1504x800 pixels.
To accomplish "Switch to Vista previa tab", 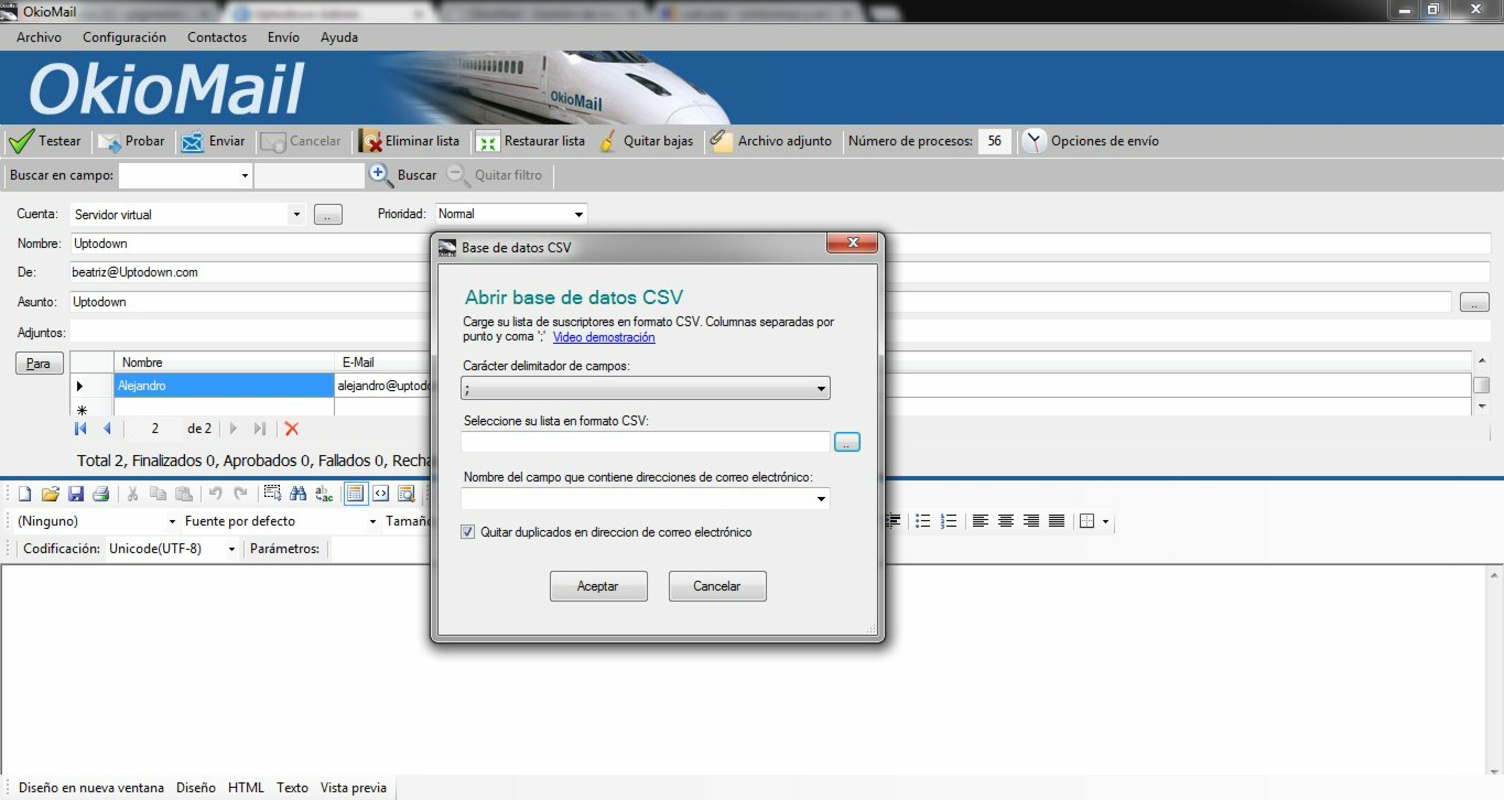I will tap(353, 788).
